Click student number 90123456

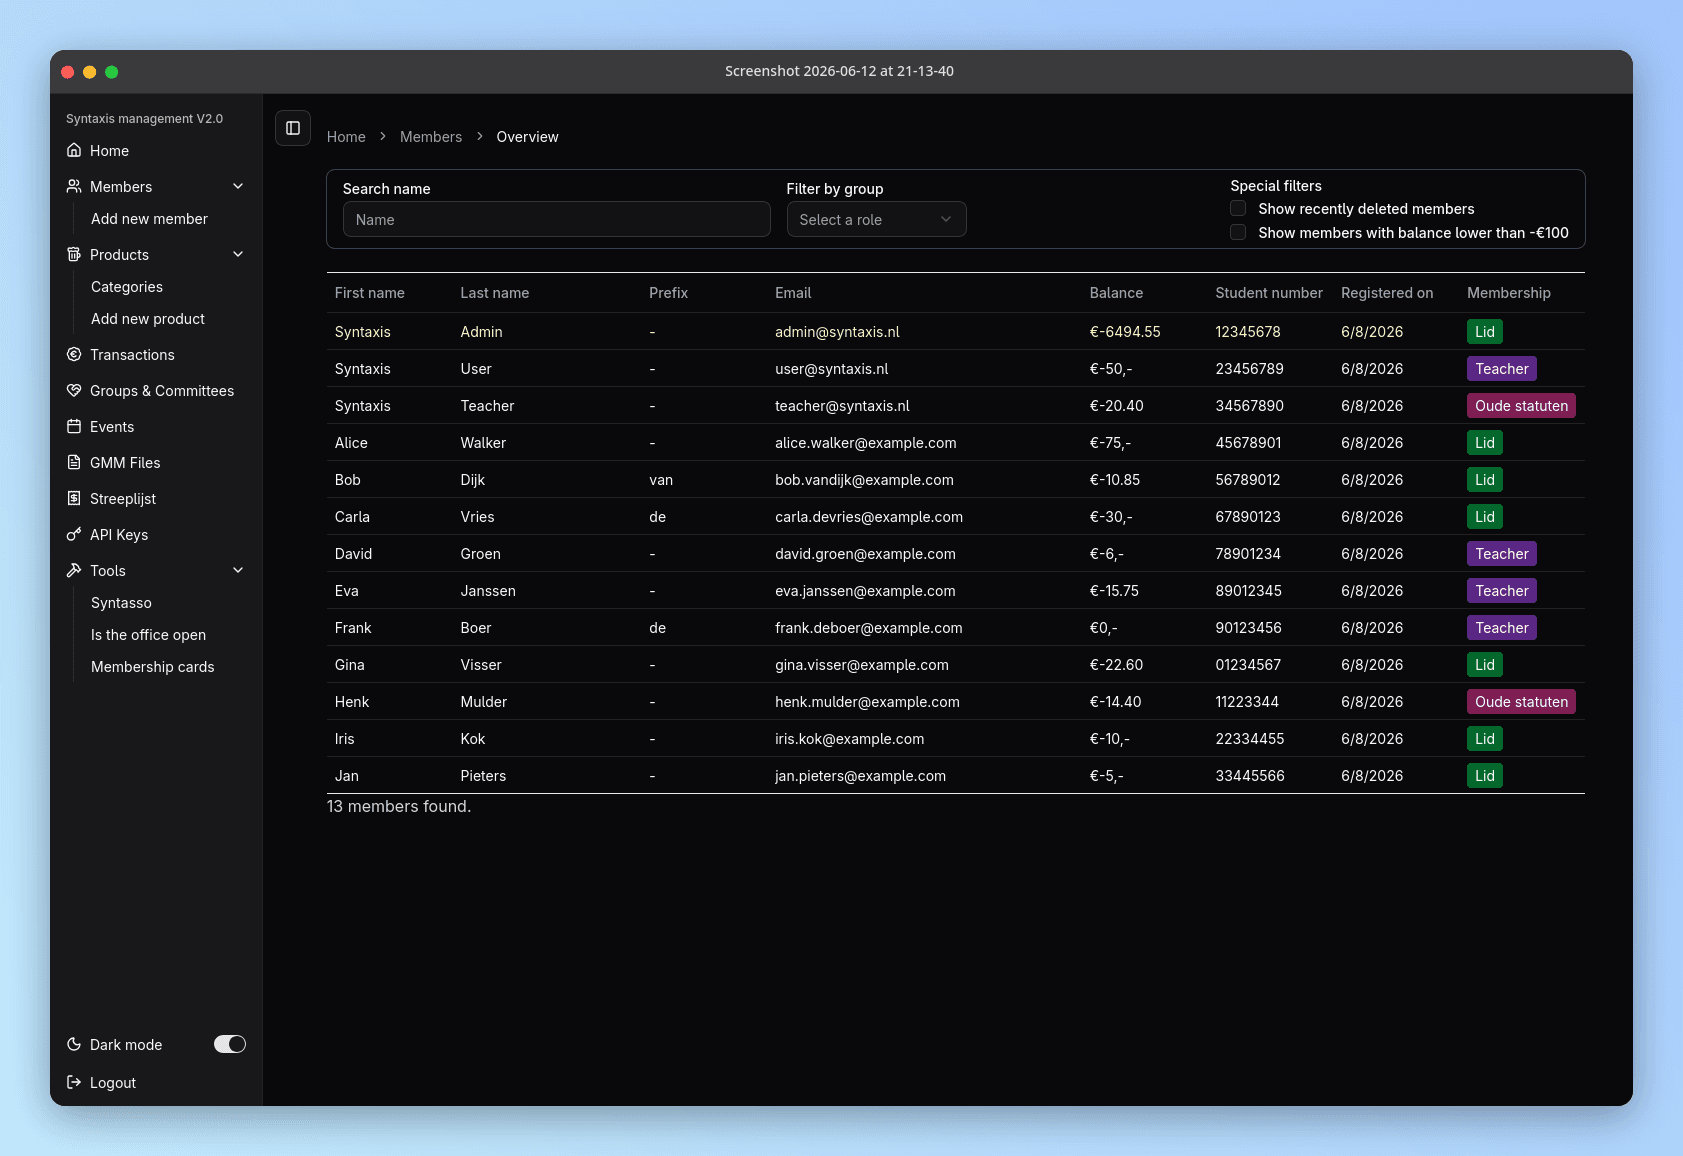click(x=1248, y=627)
